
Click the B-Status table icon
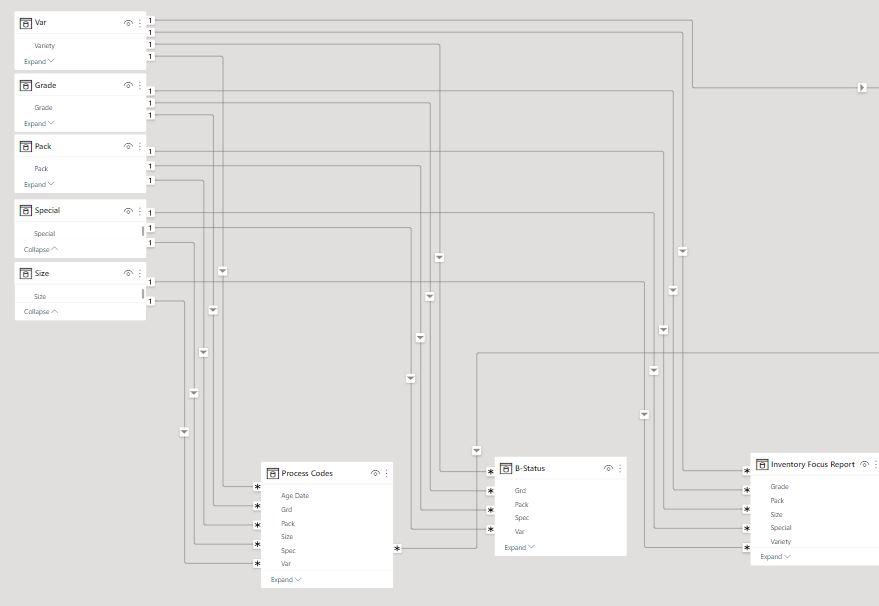point(506,468)
